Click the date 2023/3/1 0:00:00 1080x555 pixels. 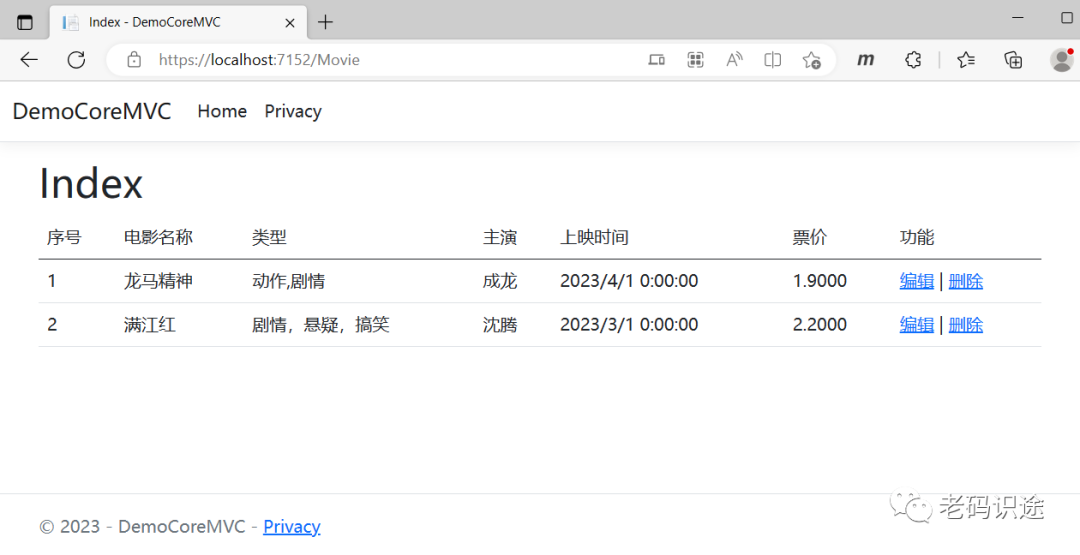pos(629,324)
